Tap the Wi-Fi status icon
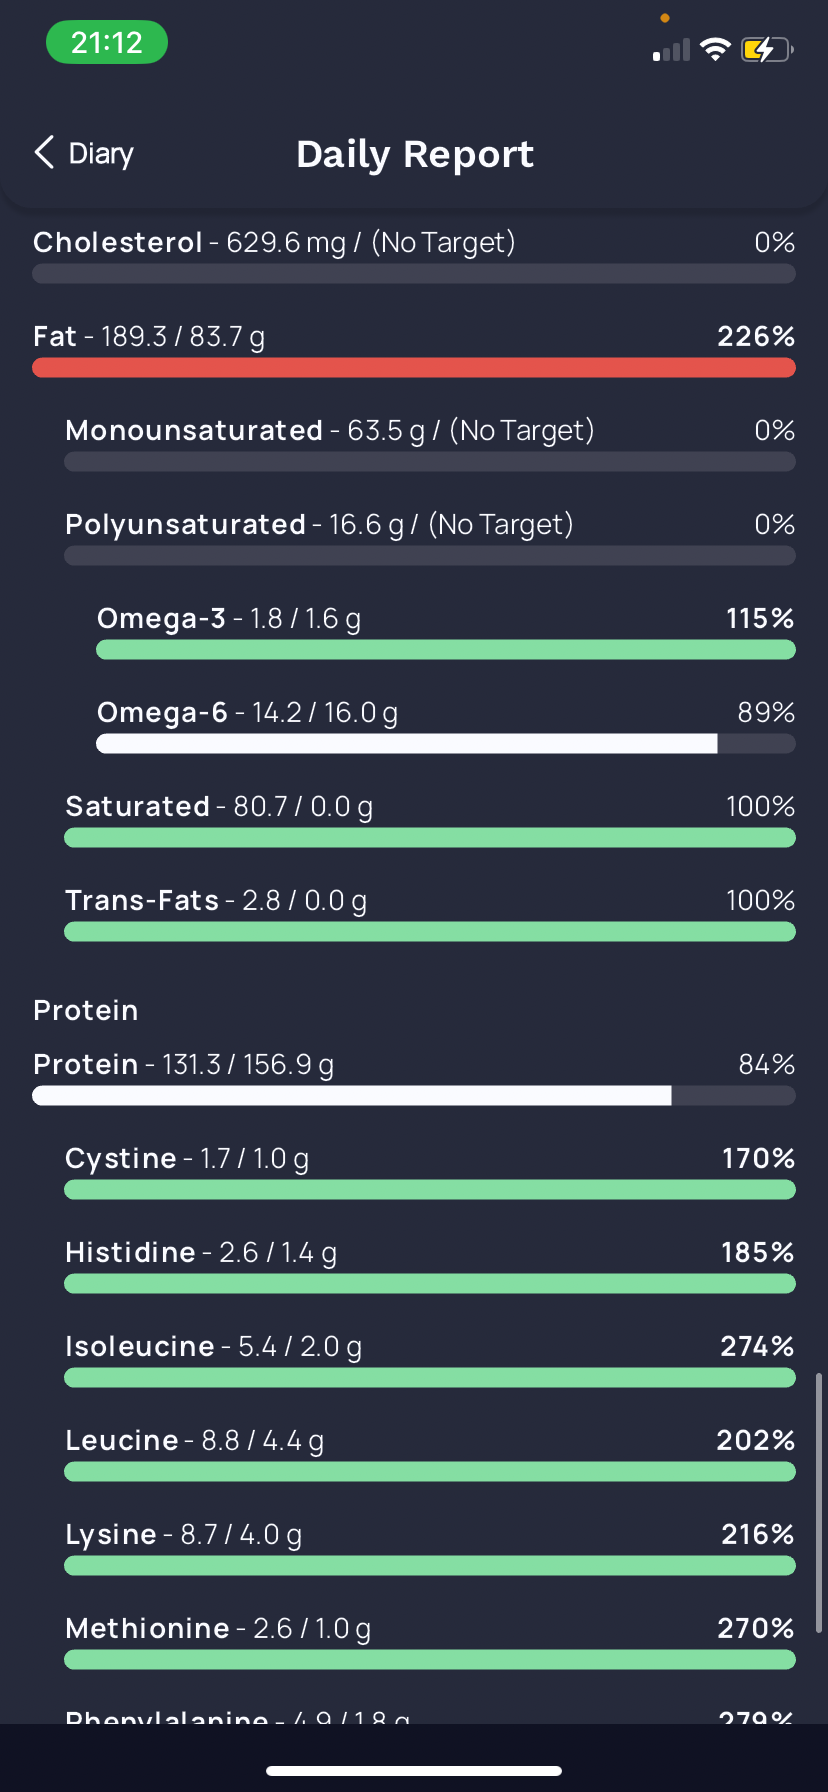Screen dimensions: 828x1792 715,49
